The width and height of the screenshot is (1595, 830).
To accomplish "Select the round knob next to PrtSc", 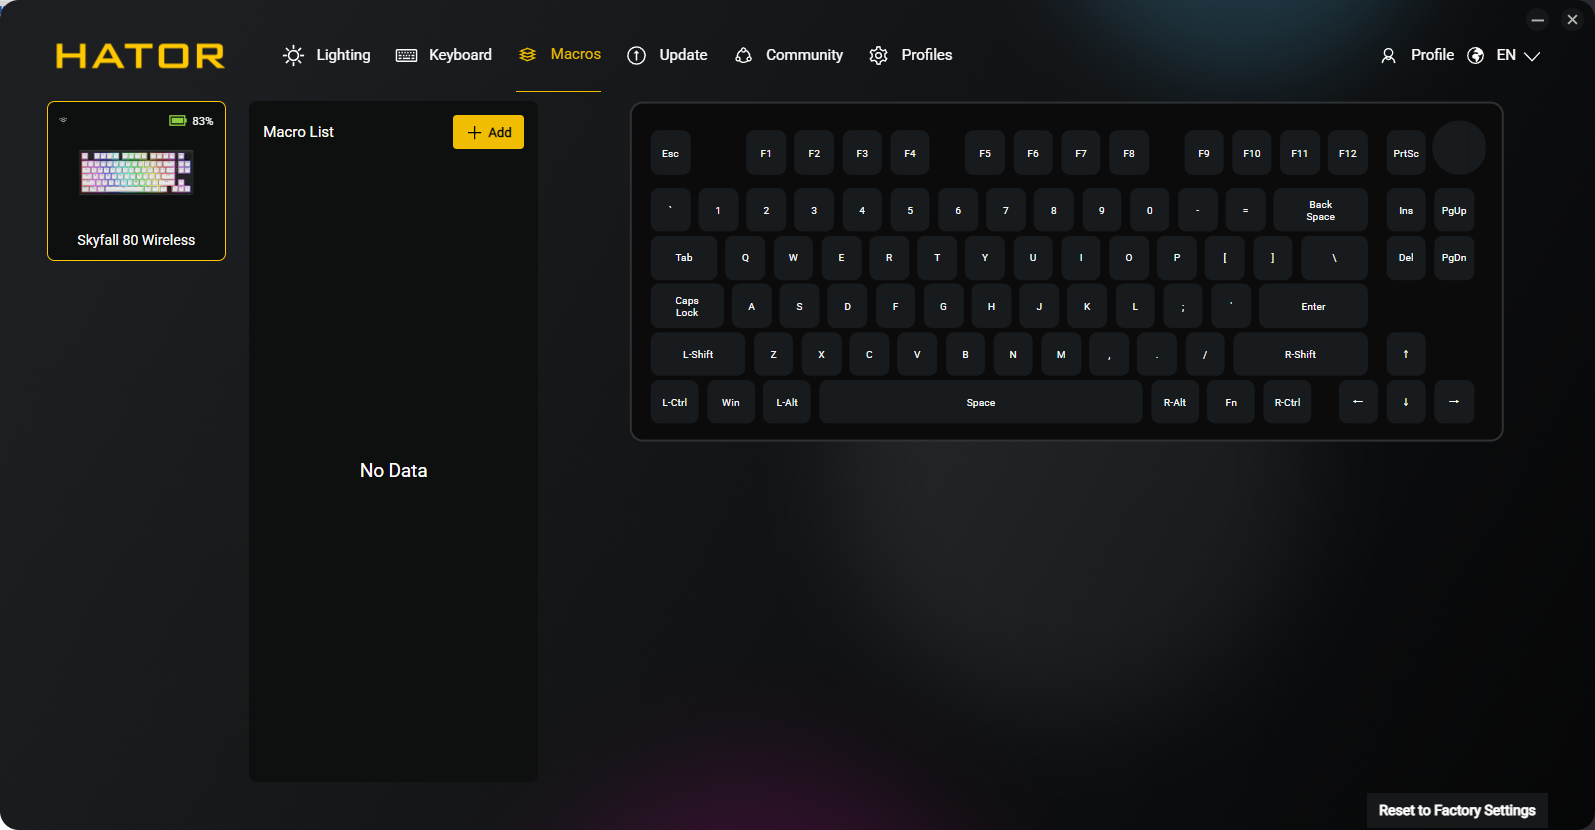I will [1458, 148].
